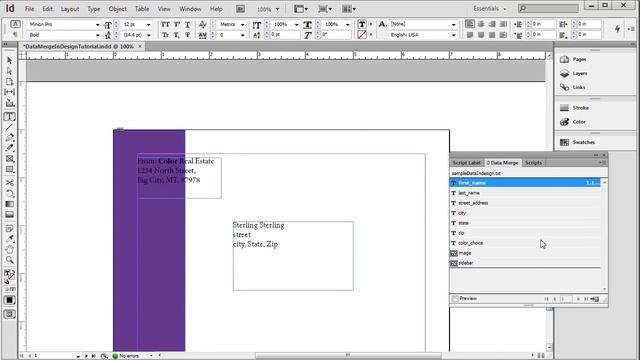This screenshot has width=640, height=360.
Task: Open the font size 12 pt dropdown
Action: coord(148,24)
